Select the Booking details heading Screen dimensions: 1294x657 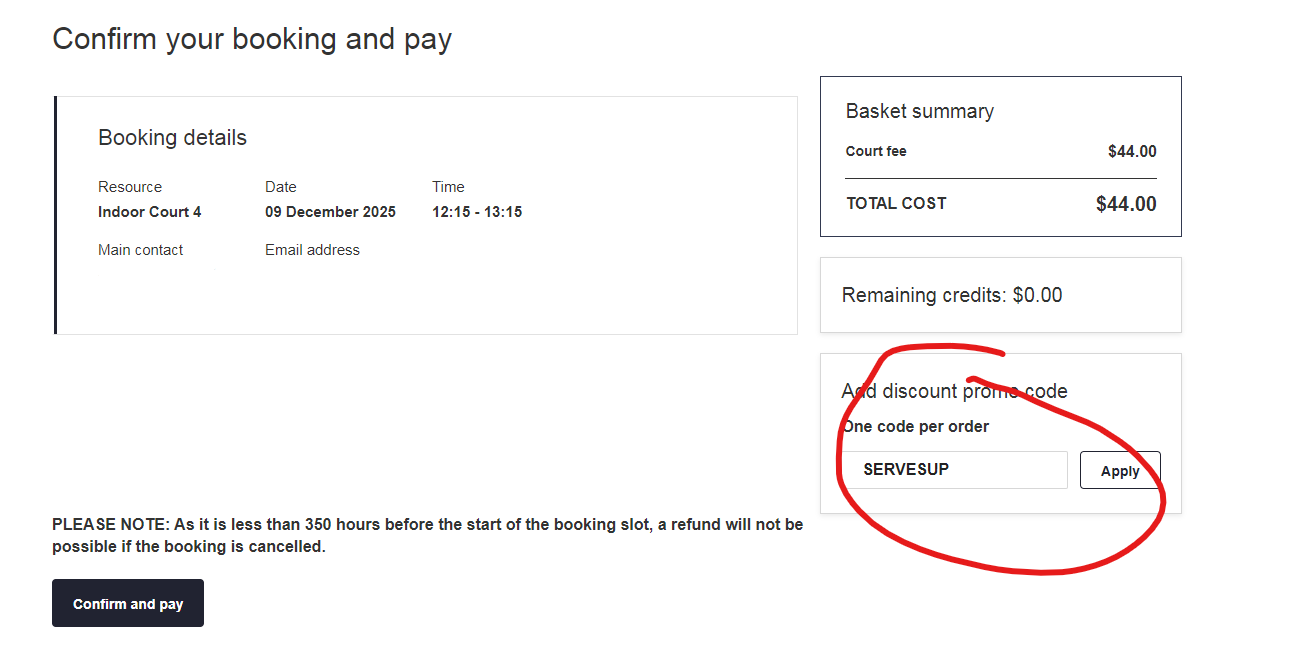coord(172,138)
